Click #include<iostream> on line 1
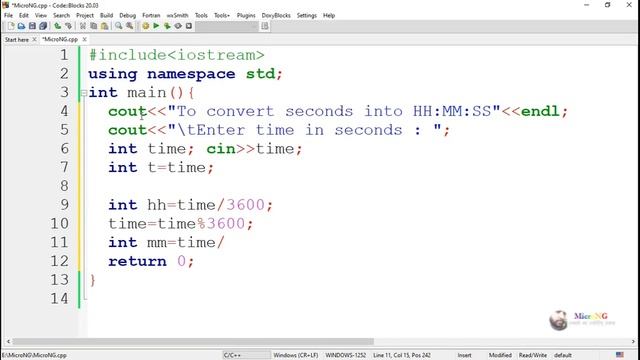 176,55
